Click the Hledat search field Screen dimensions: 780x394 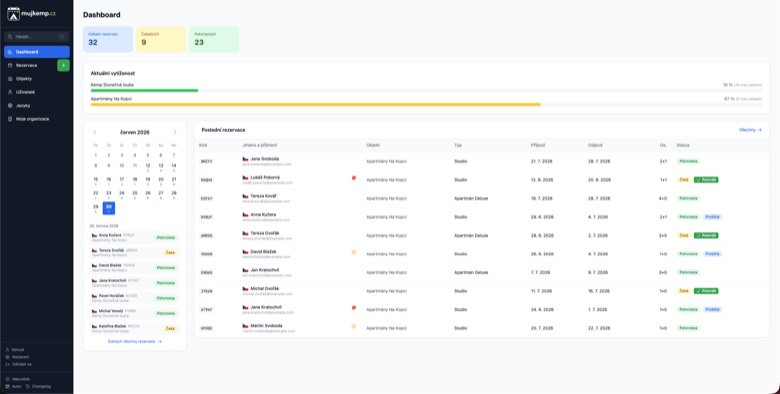[x=37, y=36]
